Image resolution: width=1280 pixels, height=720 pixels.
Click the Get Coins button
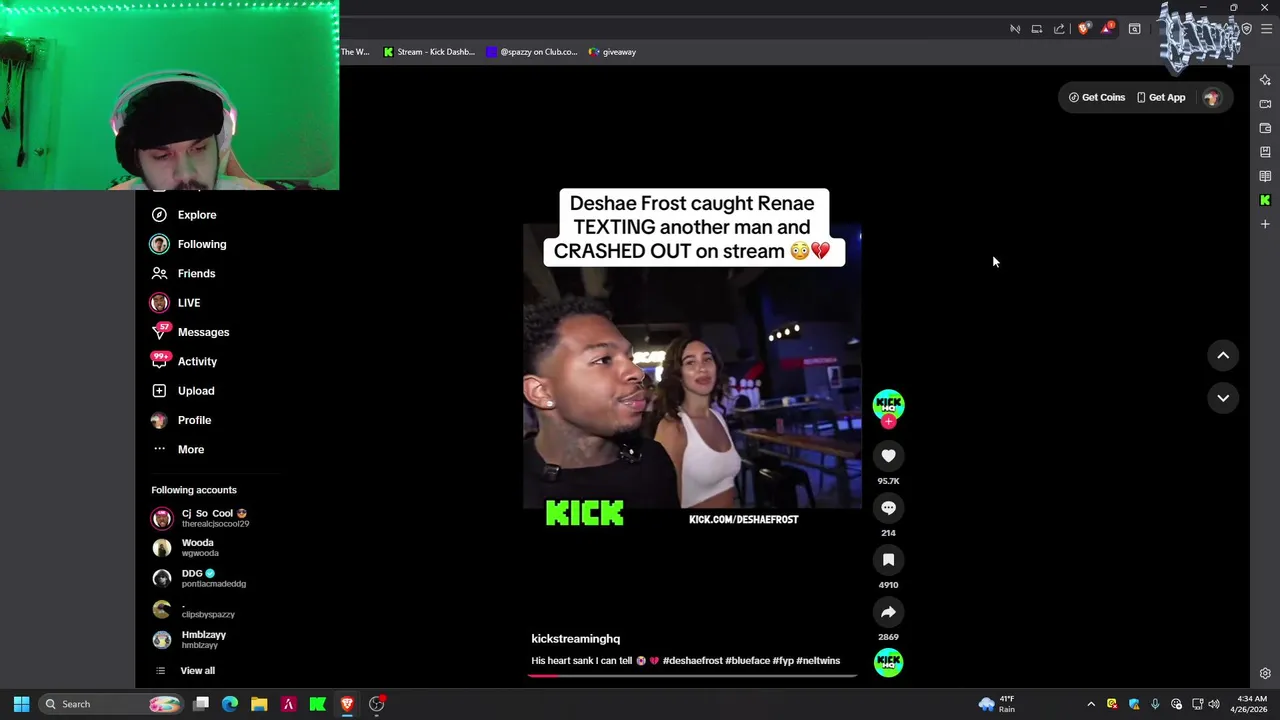[x=1097, y=97]
